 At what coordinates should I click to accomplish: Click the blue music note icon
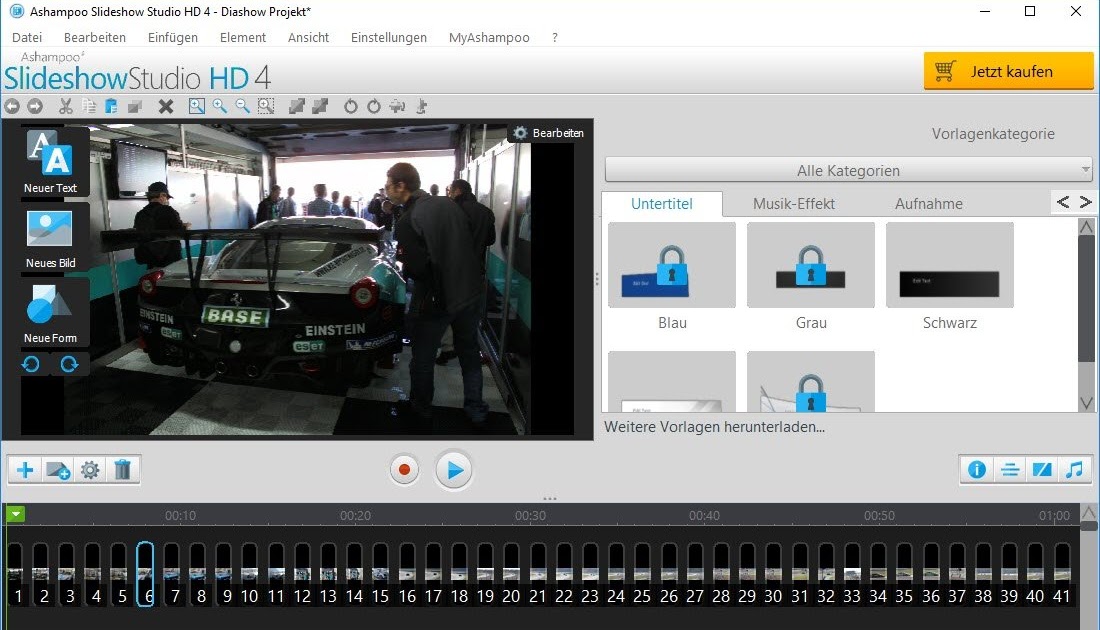(x=1074, y=469)
